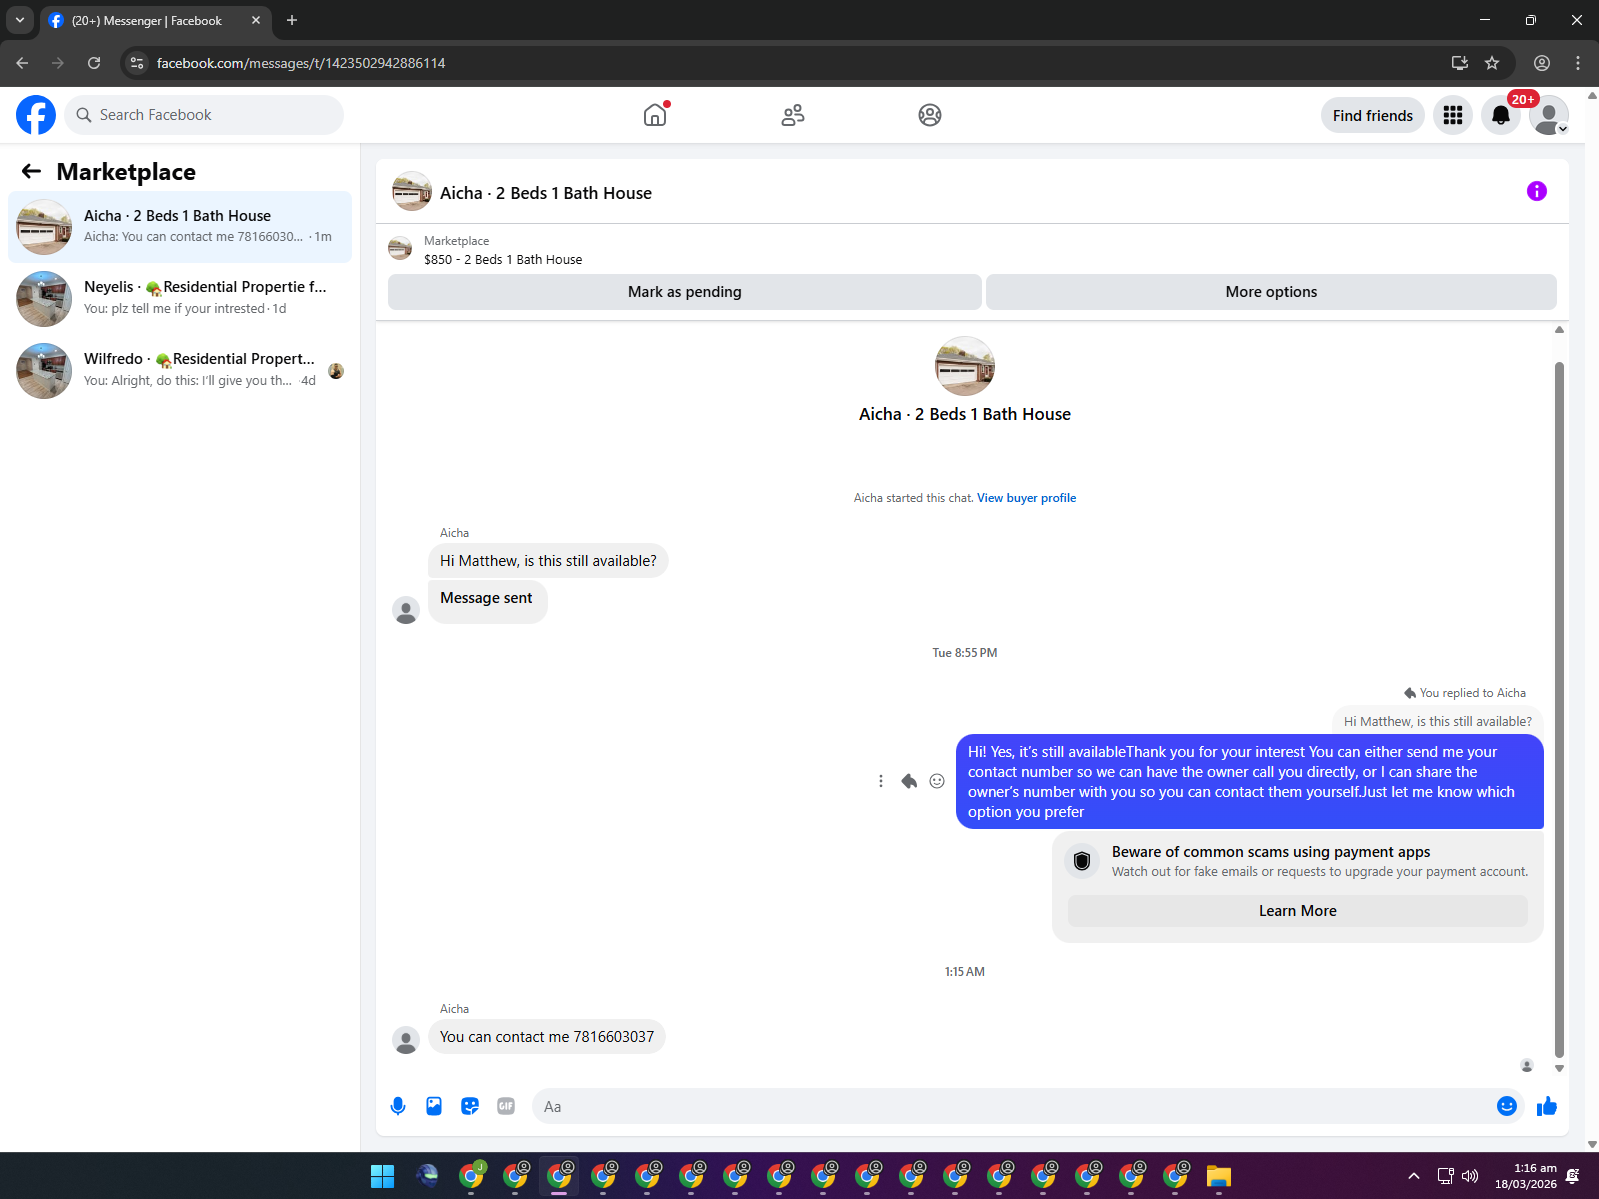Screen dimensions: 1599x1199
Task: Click the browser address bar URL
Action: click(x=301, y=63)
